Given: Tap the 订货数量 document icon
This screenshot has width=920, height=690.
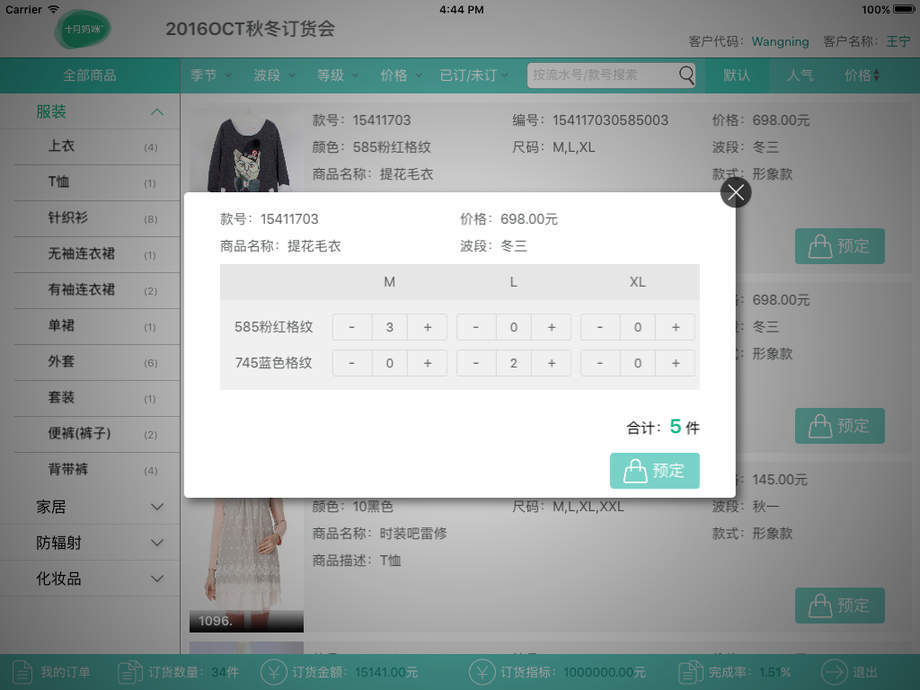Looking at the screenshot, I should (x=130, y=672).
